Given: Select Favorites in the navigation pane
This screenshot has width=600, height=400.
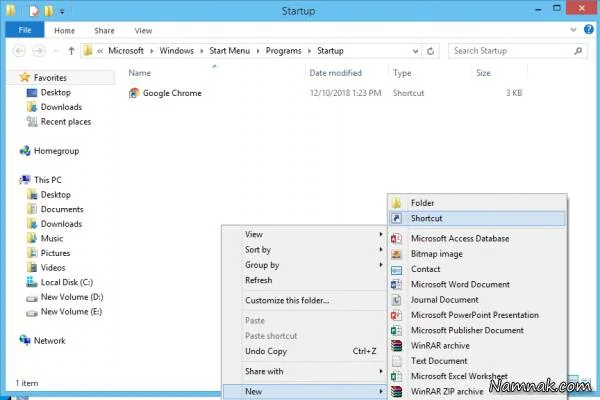Looking at the screenshot, I should click(50, 78).
